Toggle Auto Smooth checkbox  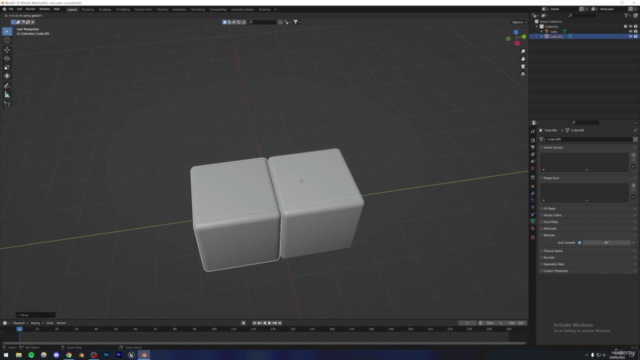point(579,242)
